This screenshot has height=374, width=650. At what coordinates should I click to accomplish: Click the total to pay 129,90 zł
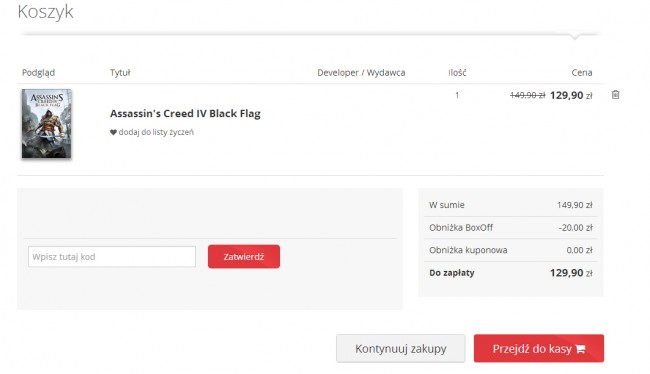click(x=571, y=273)
